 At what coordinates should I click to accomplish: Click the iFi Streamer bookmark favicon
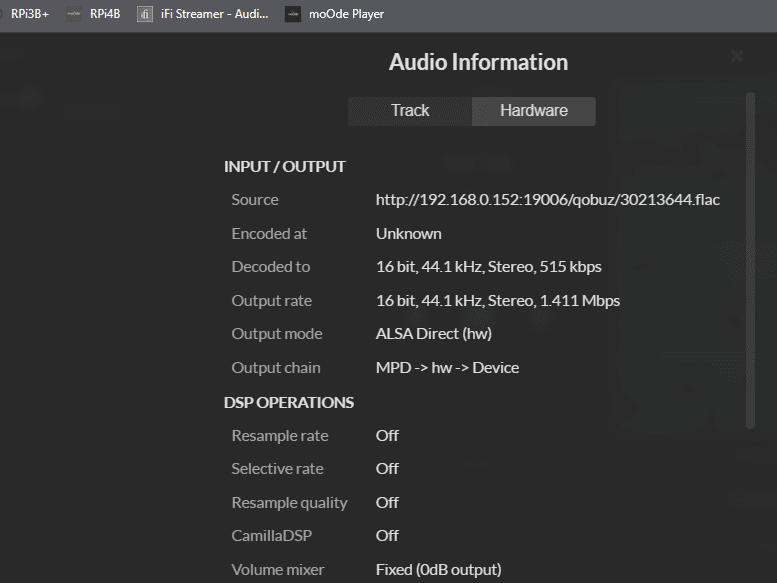coord(145,14)
